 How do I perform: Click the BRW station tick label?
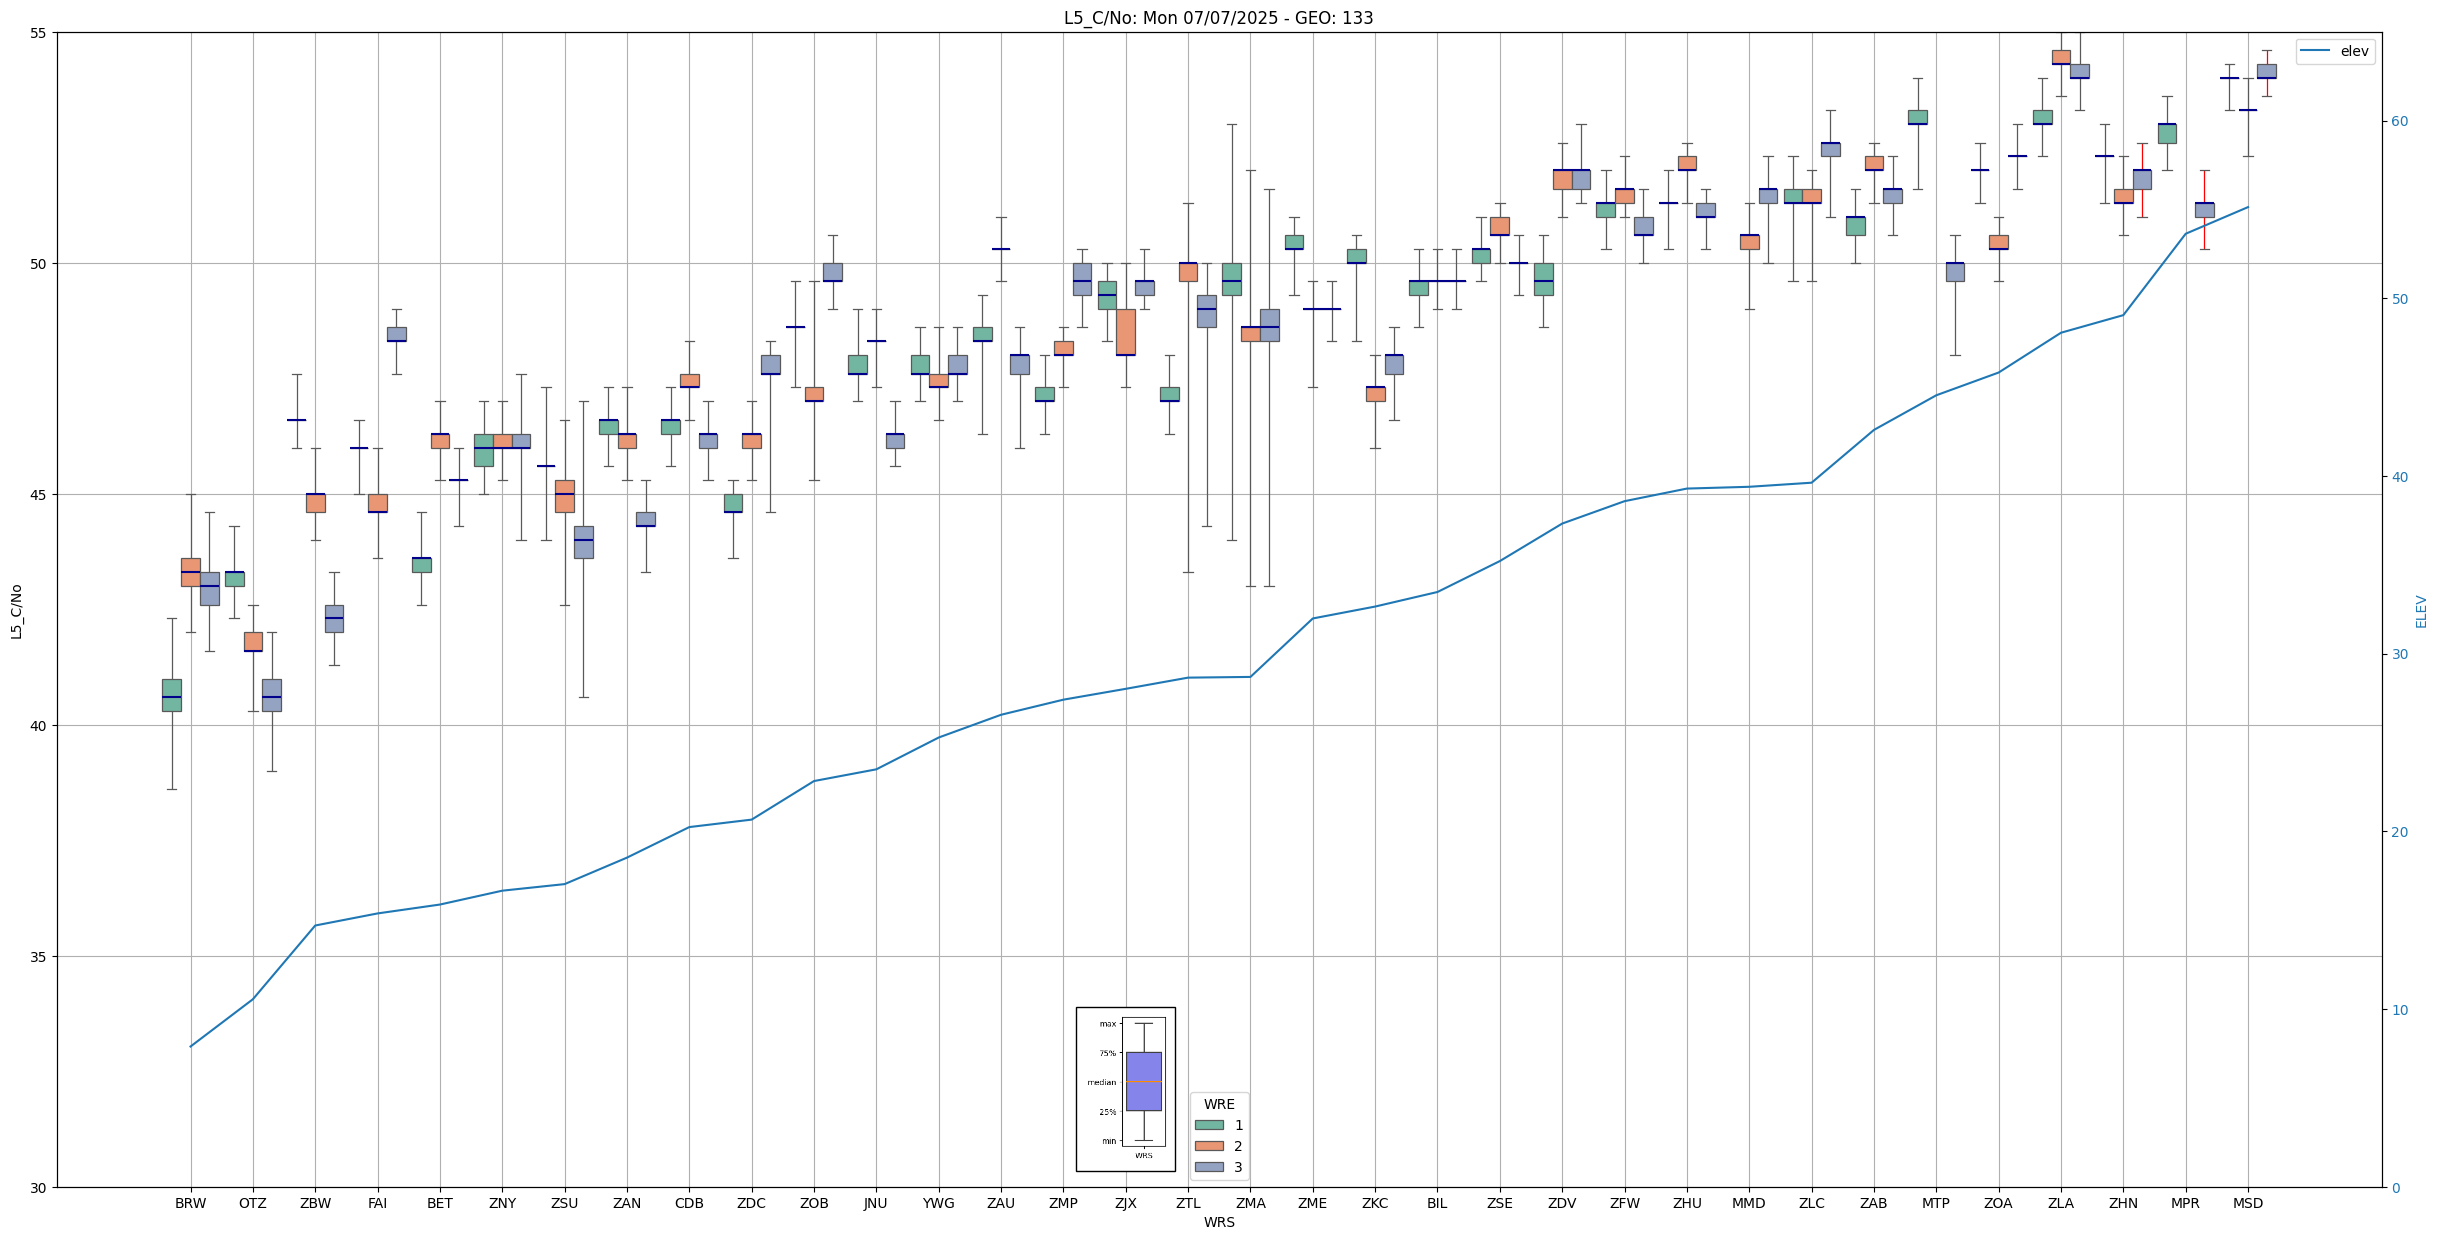[x=190, y=1203]
